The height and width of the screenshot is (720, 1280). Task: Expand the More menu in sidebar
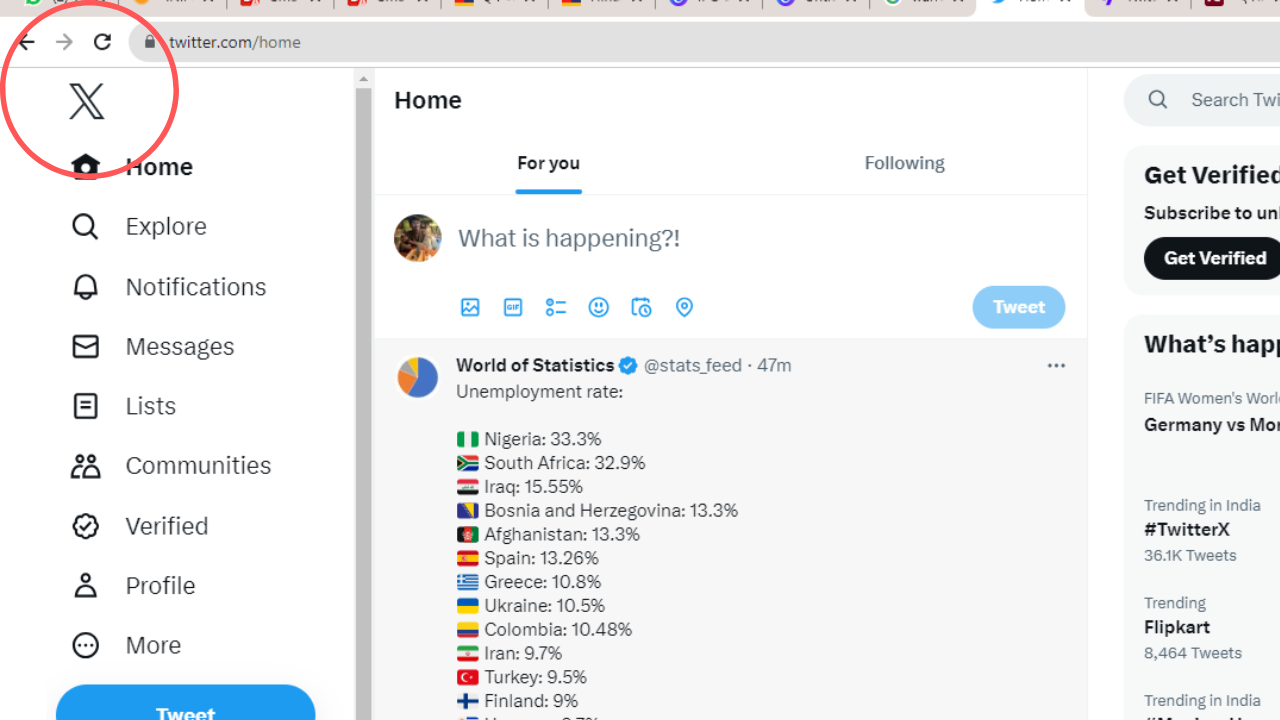coord(86,645)
